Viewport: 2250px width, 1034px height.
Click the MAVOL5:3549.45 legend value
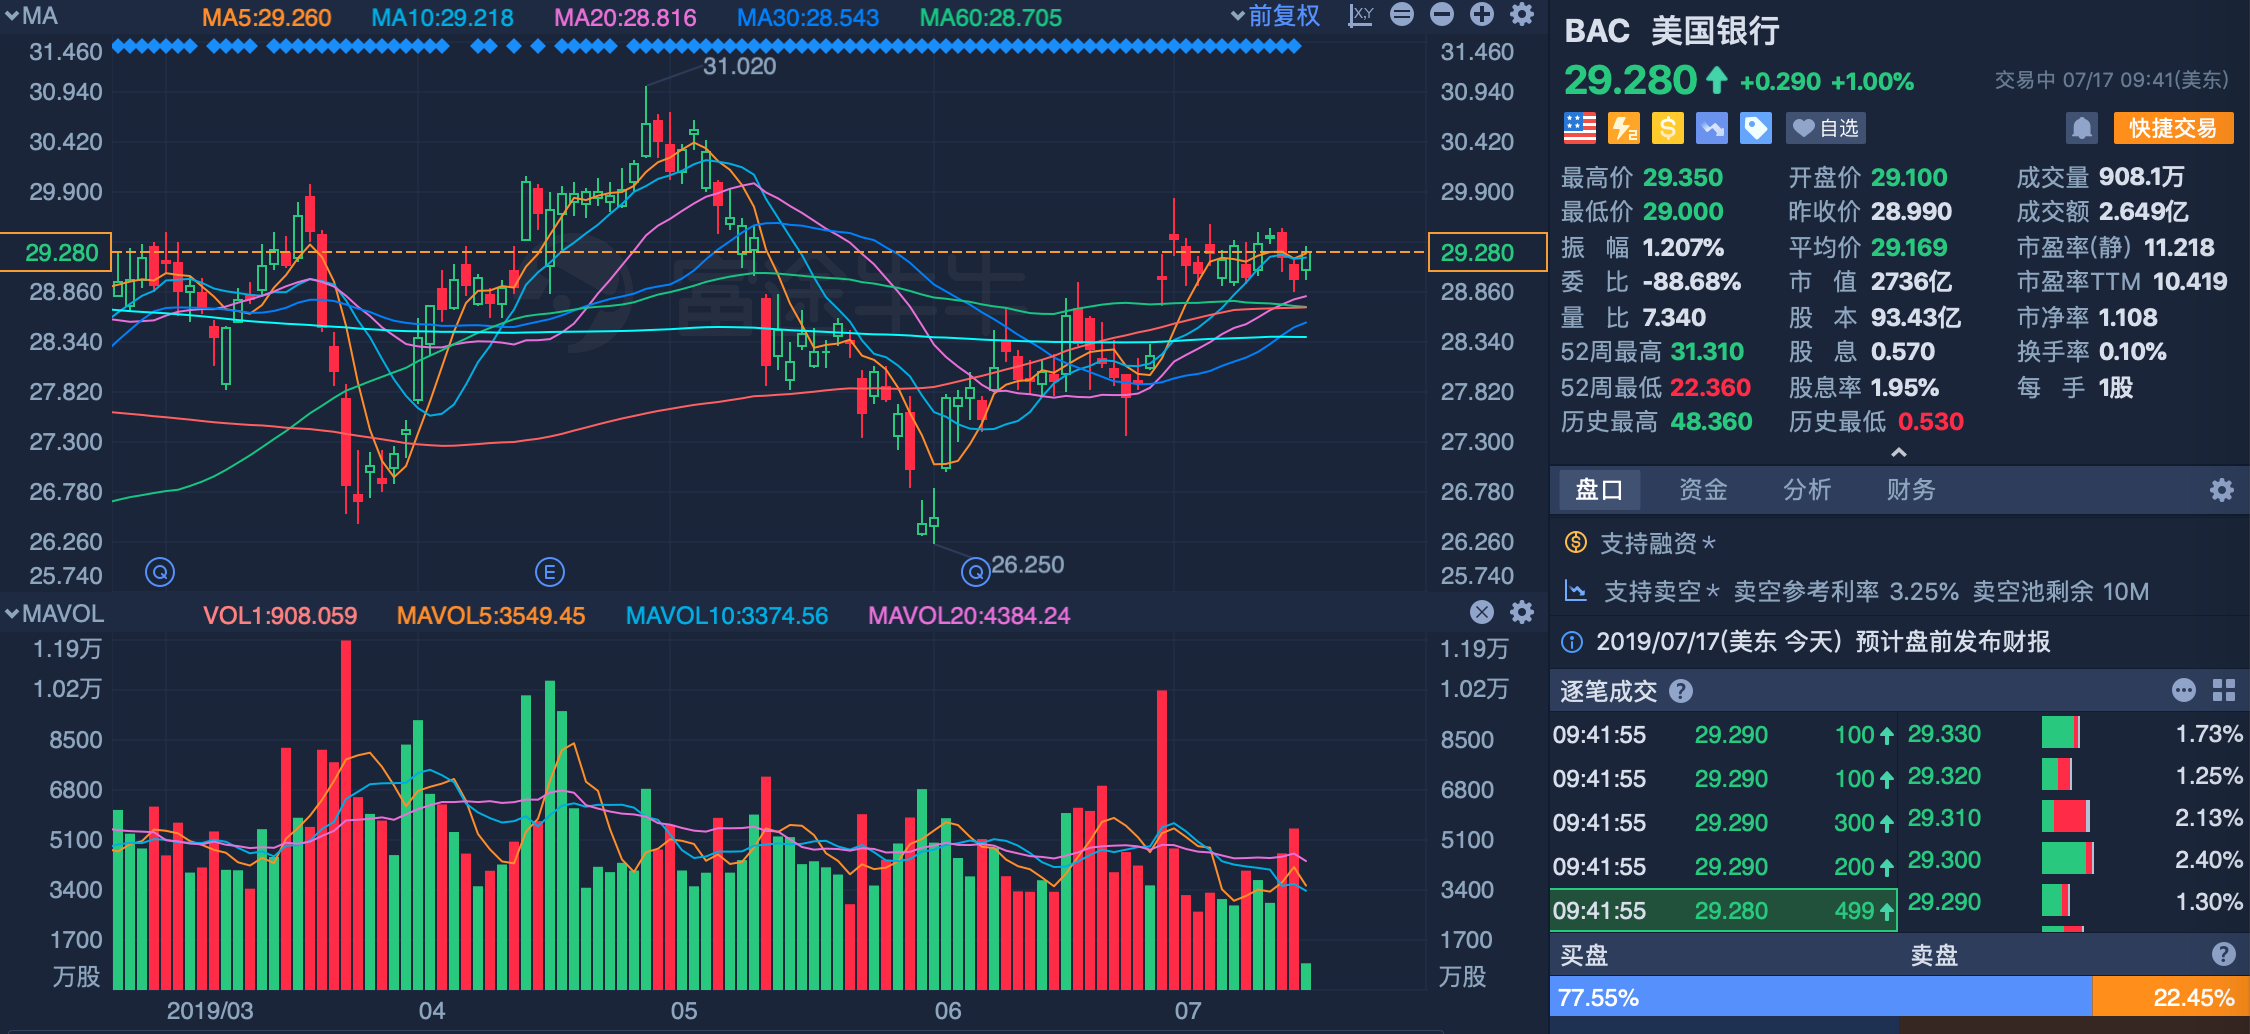tap(491, 615)
